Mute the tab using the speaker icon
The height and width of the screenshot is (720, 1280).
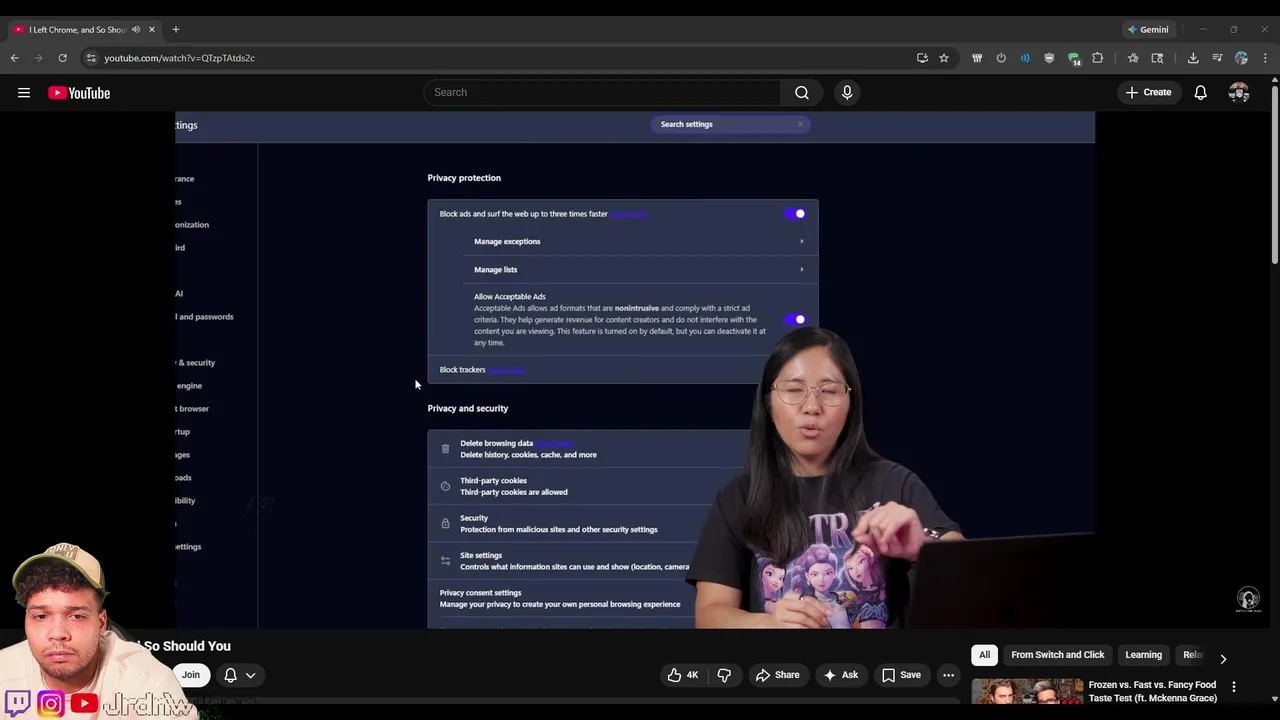click(x=136, y=29)
